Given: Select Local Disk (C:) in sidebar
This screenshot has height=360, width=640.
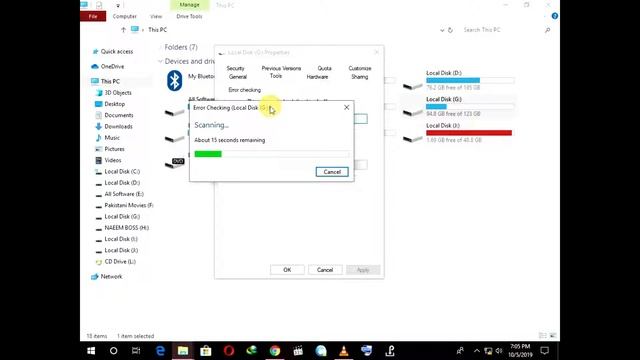Looking at the screenshot, I should pyautogui.click(x=122, y=171).
